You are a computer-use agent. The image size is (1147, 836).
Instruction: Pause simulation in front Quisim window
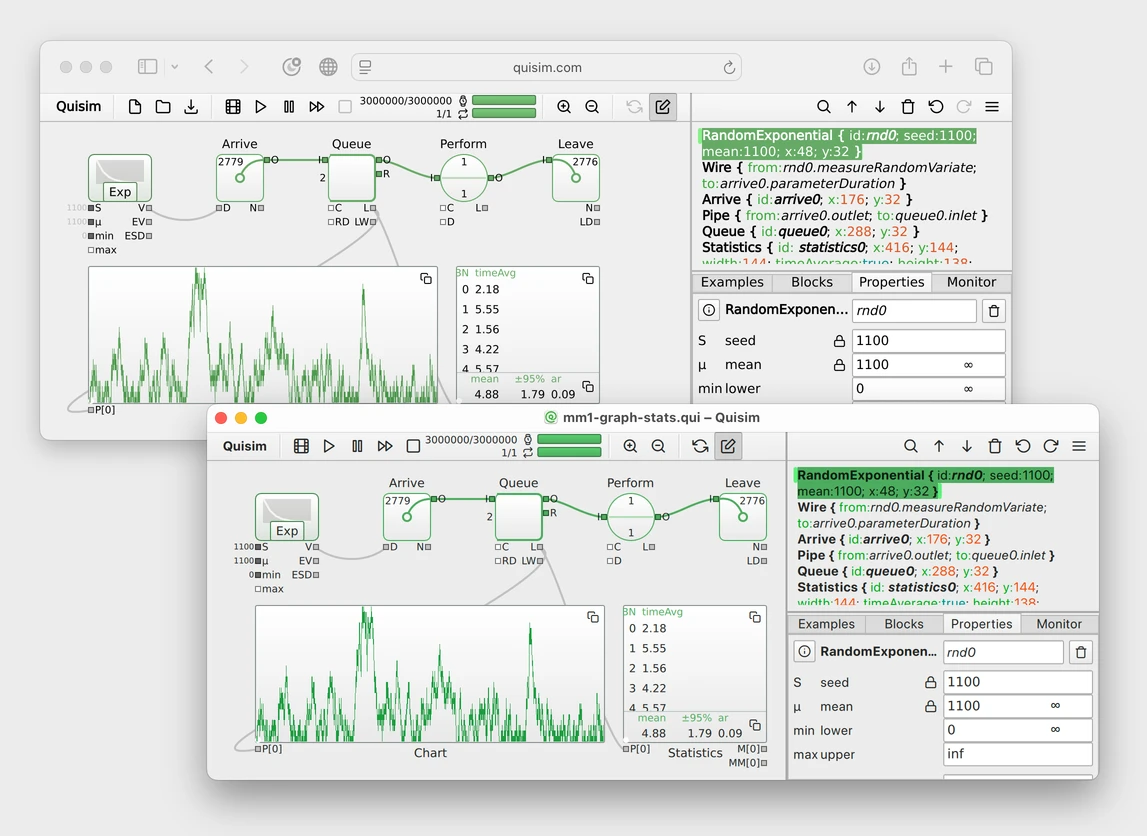pyautogui.click(x=357, y=446)
